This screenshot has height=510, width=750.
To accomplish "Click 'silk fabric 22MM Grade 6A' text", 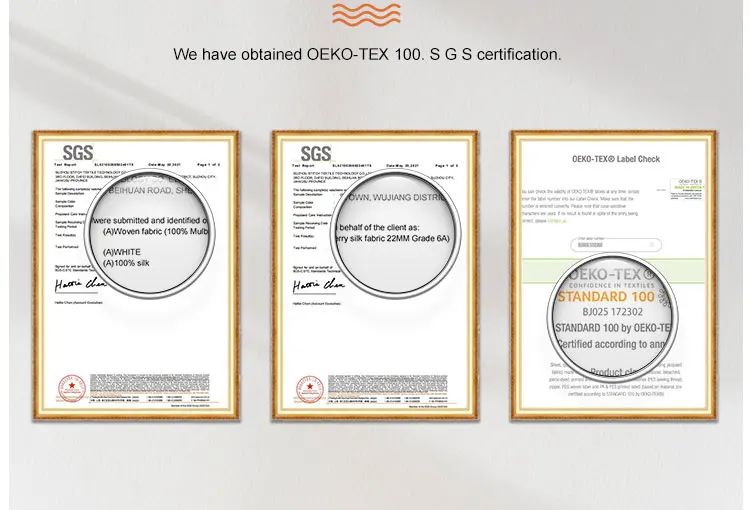I will pos(399,238).
